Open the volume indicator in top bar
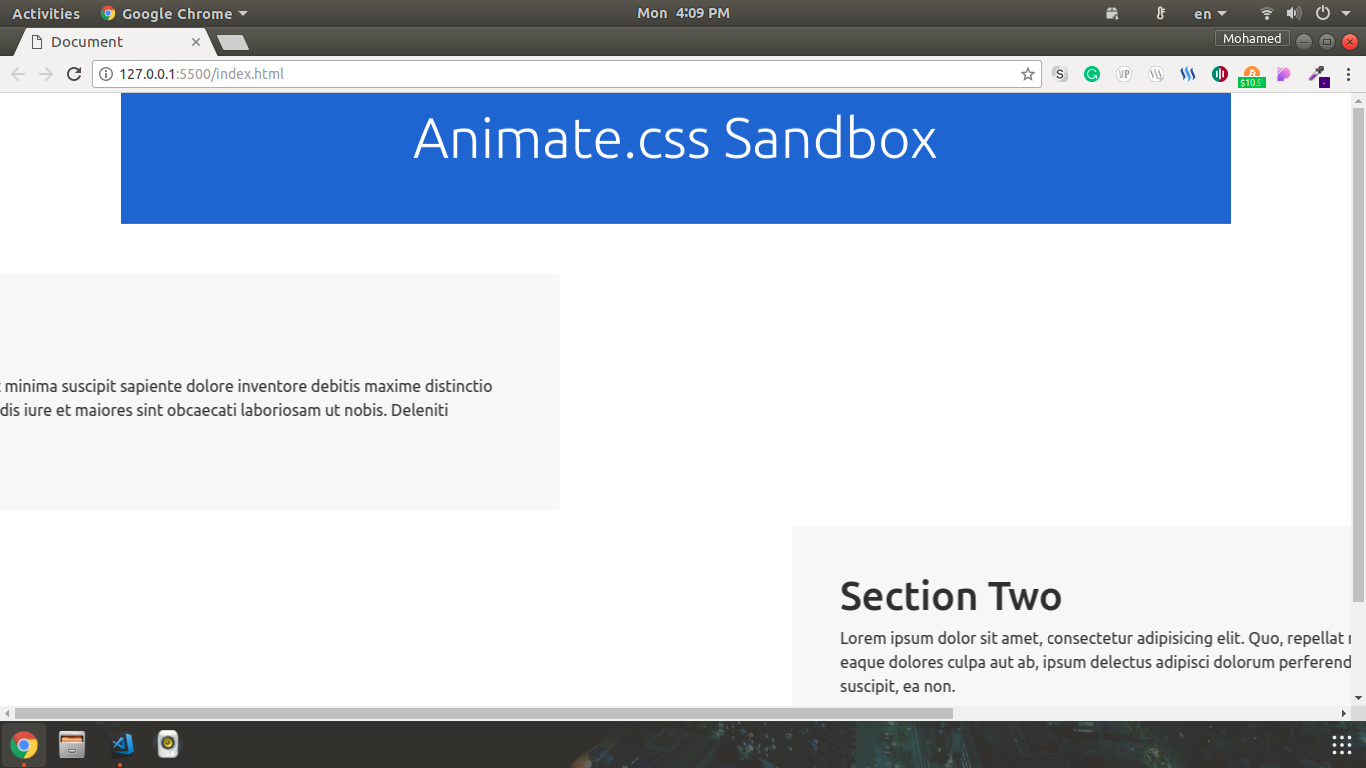 click(x=1294, y=14)
